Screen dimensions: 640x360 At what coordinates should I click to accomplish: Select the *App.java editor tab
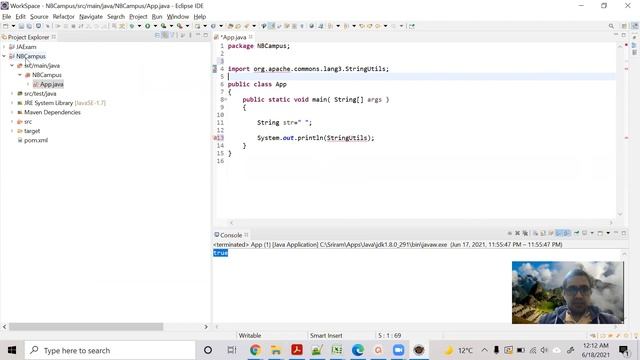point(234,37)
